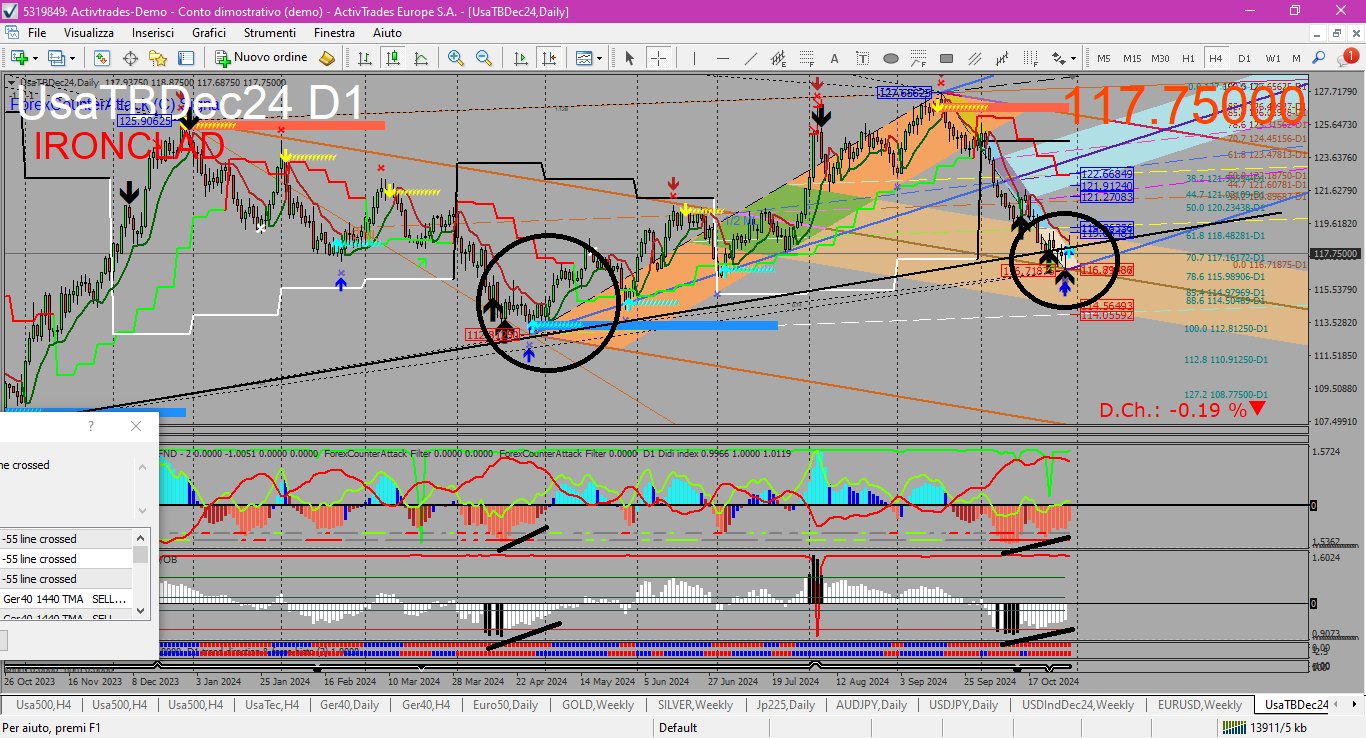
Task: Select the parallel channel lines tool
Action: [x=974, y=58]
